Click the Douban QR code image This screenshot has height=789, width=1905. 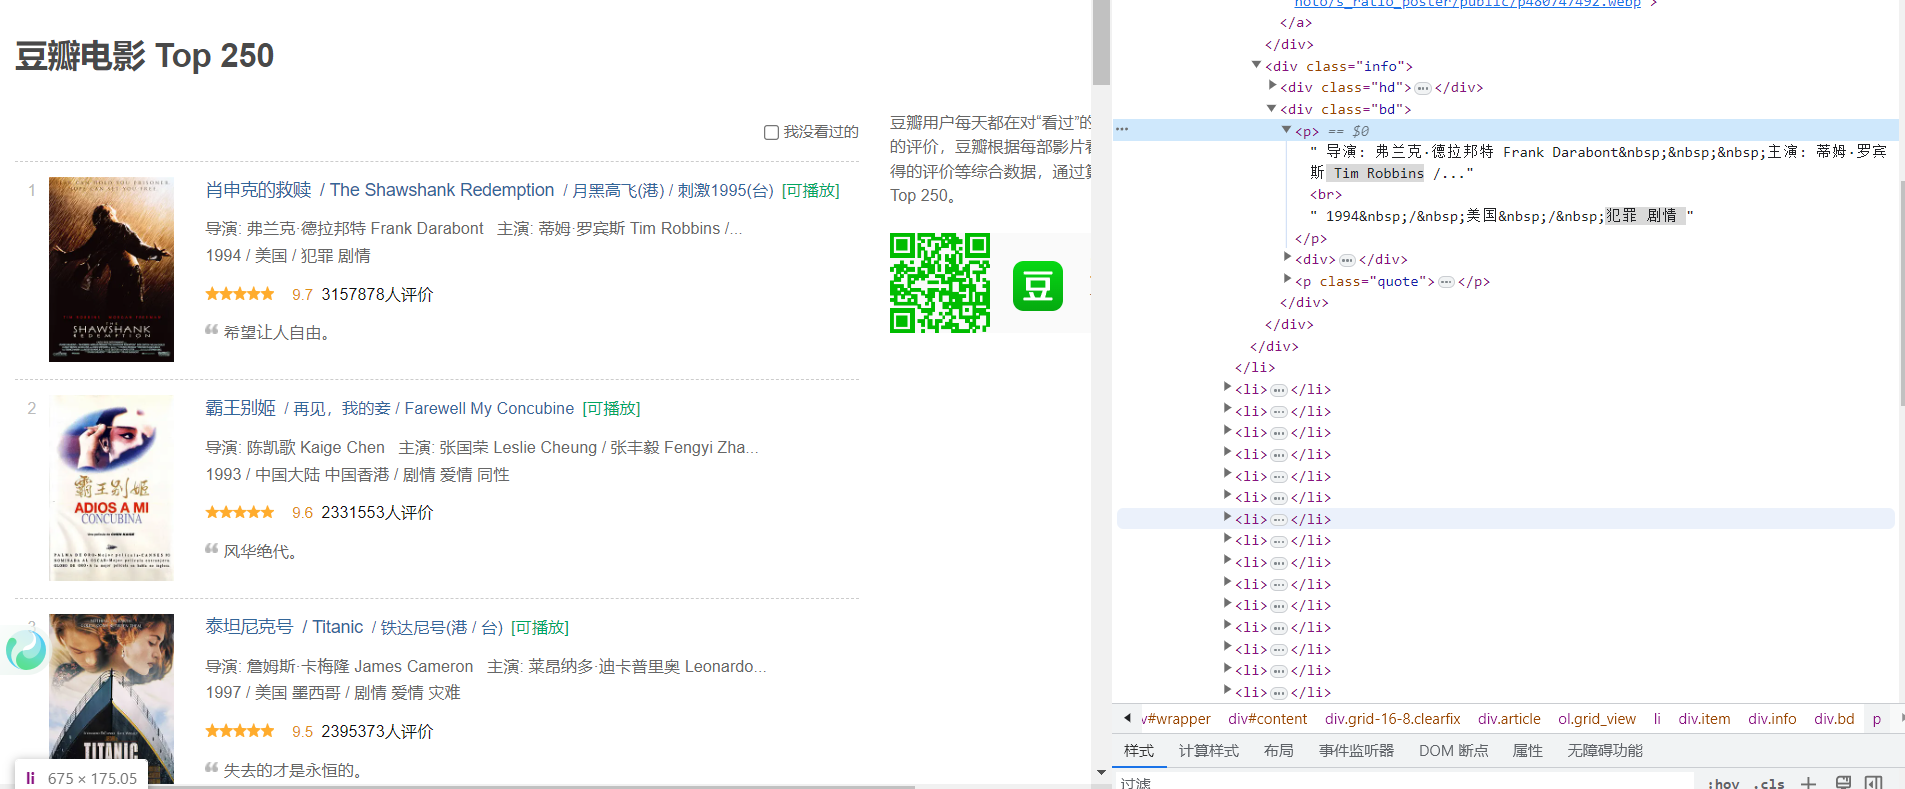[x=940, y=283]
